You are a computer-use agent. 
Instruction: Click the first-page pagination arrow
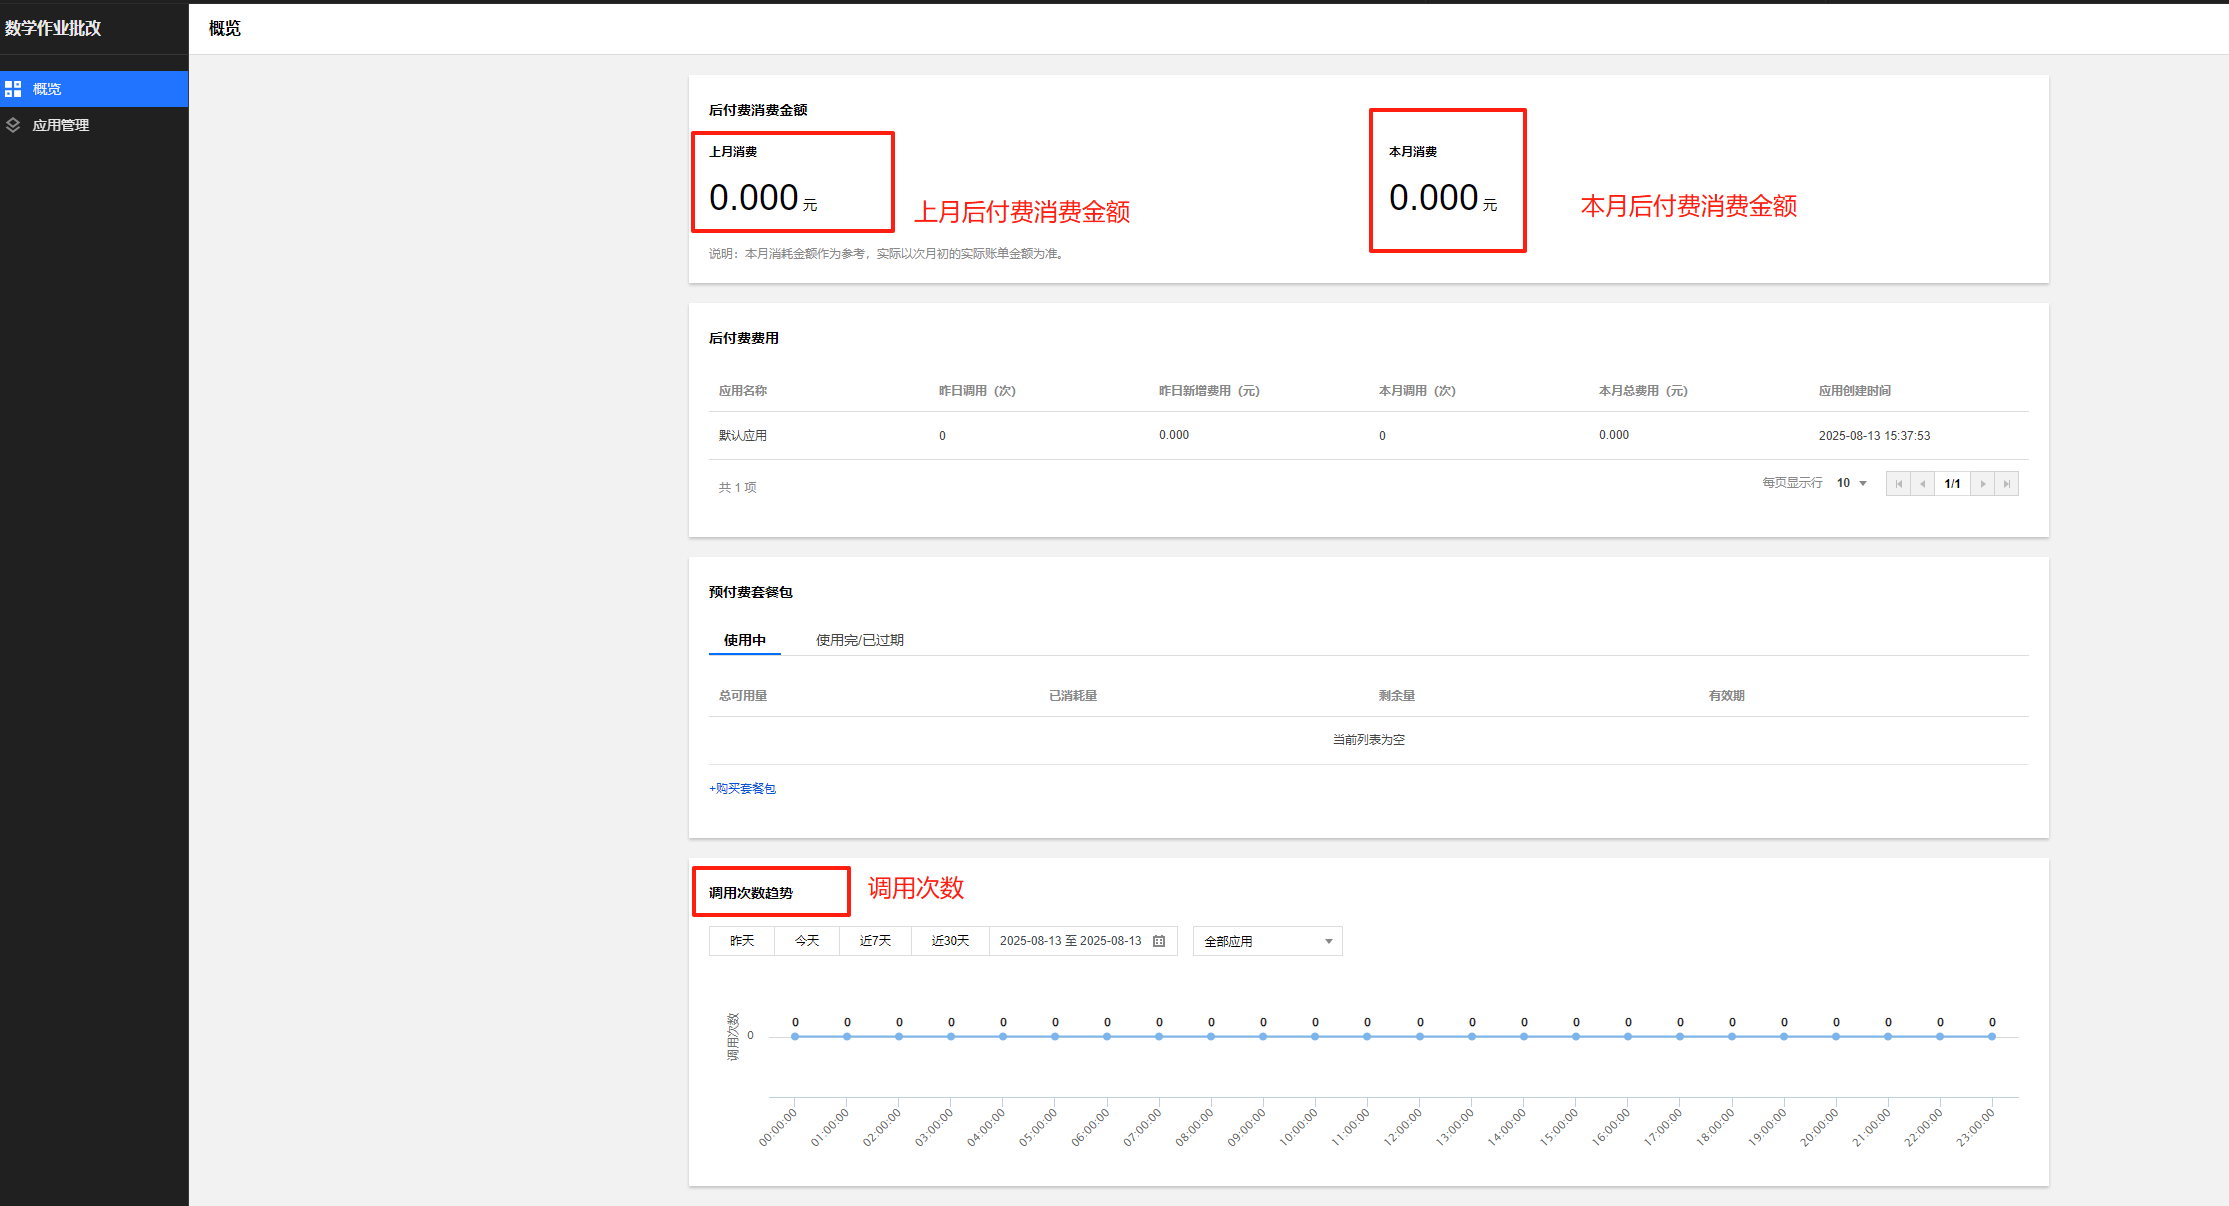point(1898,484)
